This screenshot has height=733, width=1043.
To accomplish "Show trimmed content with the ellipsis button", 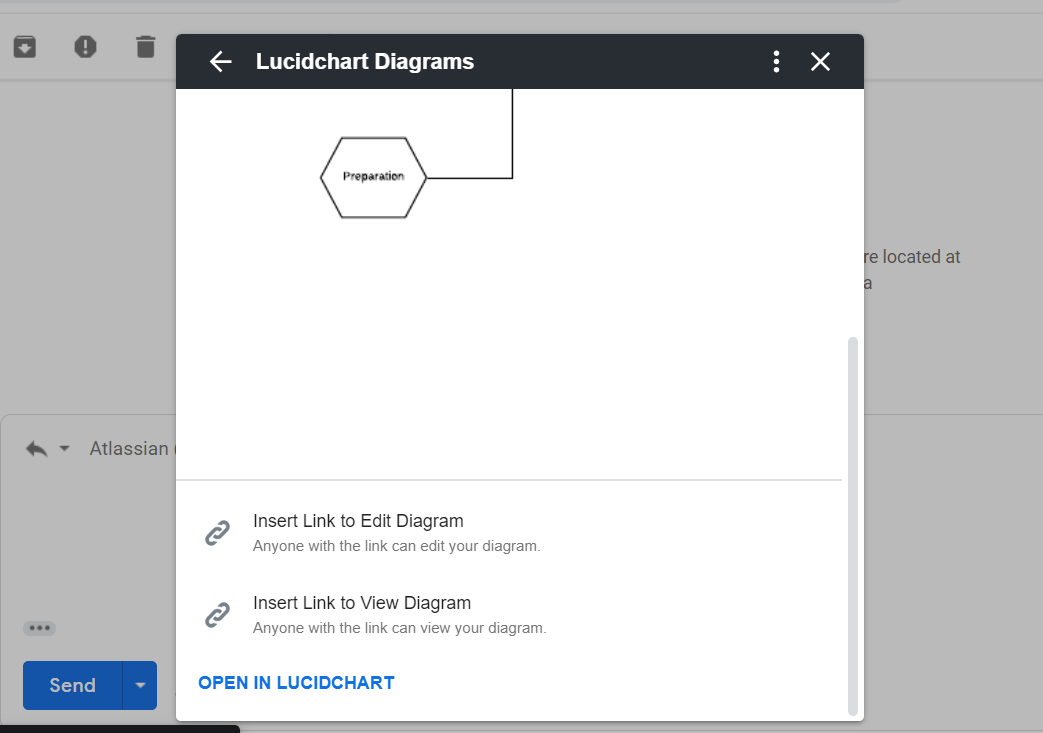I will pyautogui.click(x=39, y=628).
